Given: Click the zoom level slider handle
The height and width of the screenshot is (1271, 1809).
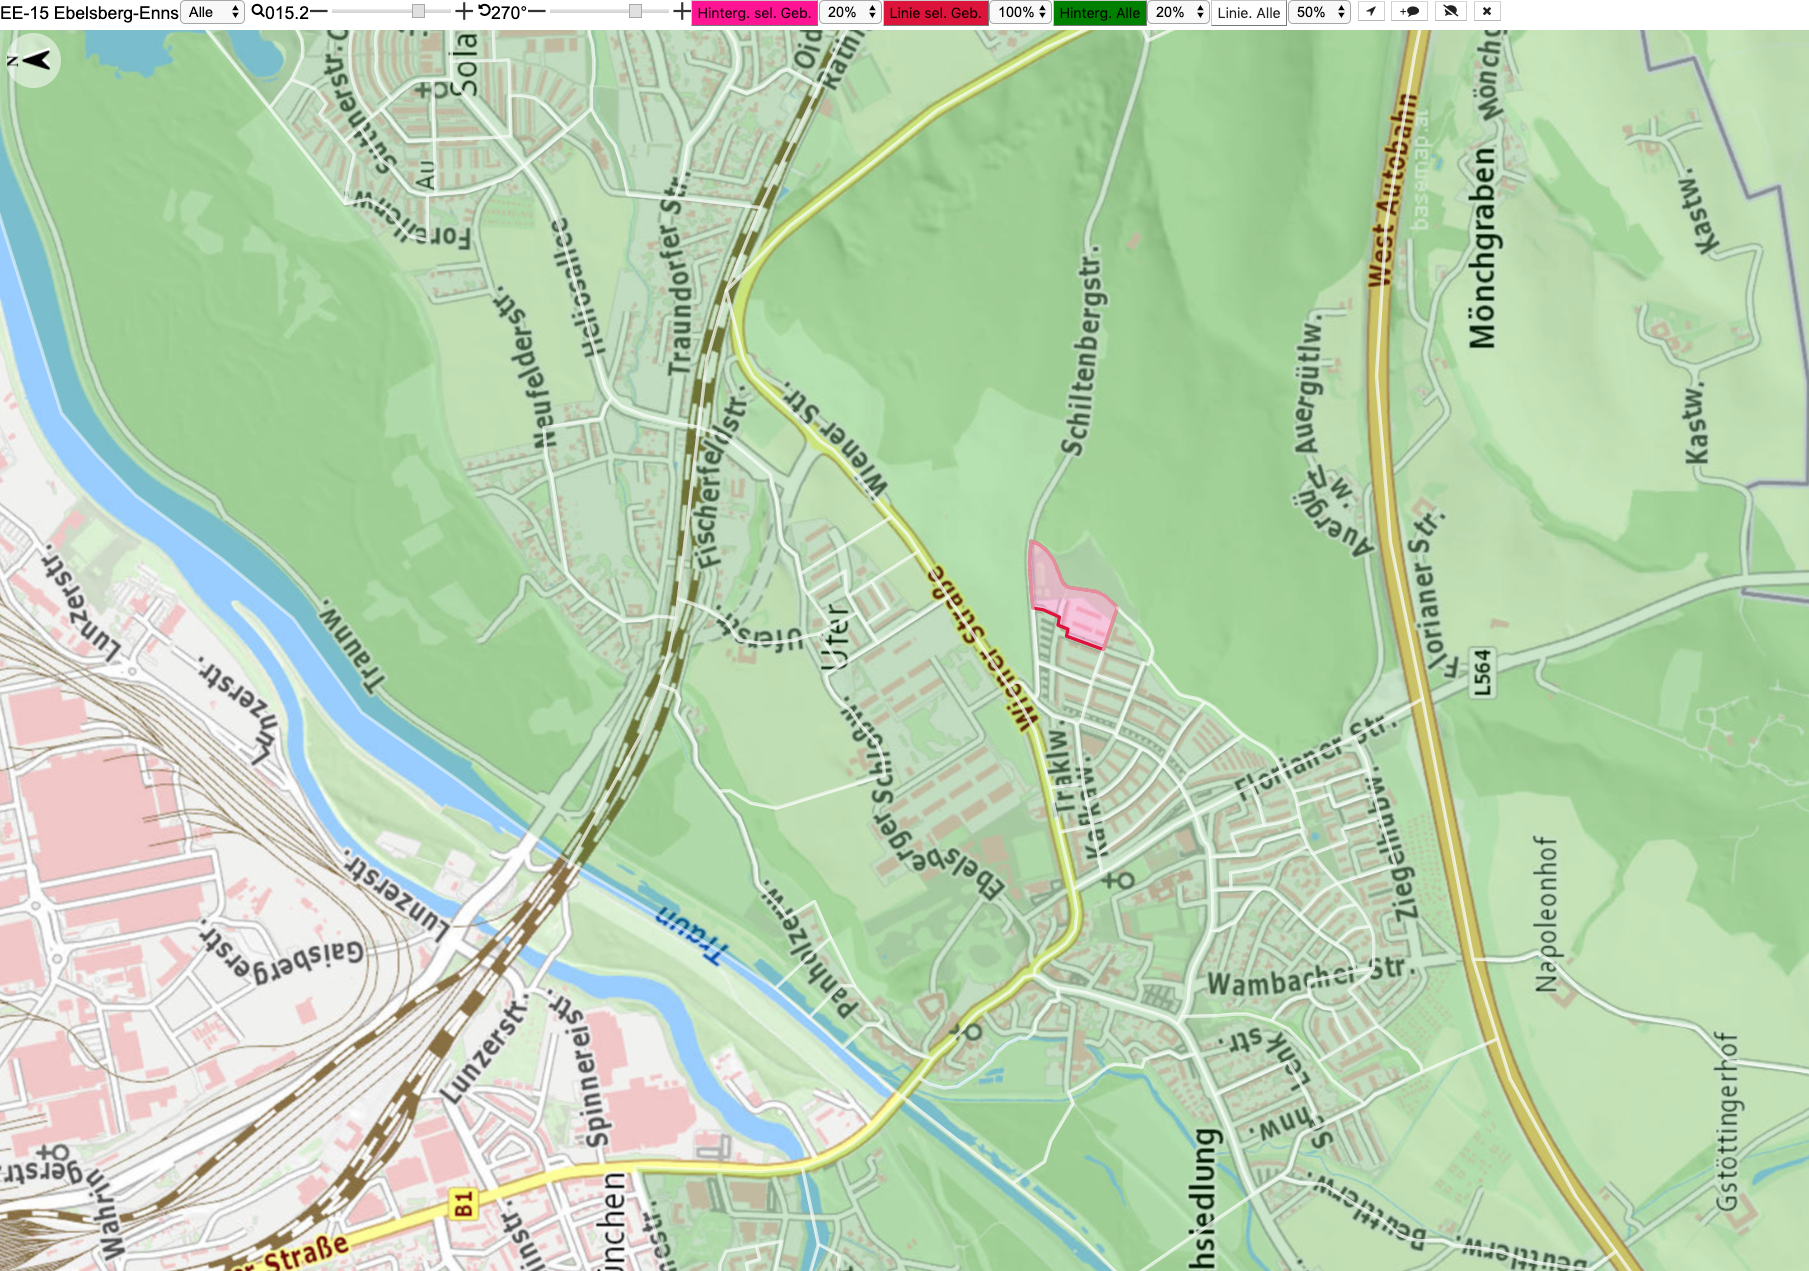Looking at the screenshot, I should tap(418, 12).
